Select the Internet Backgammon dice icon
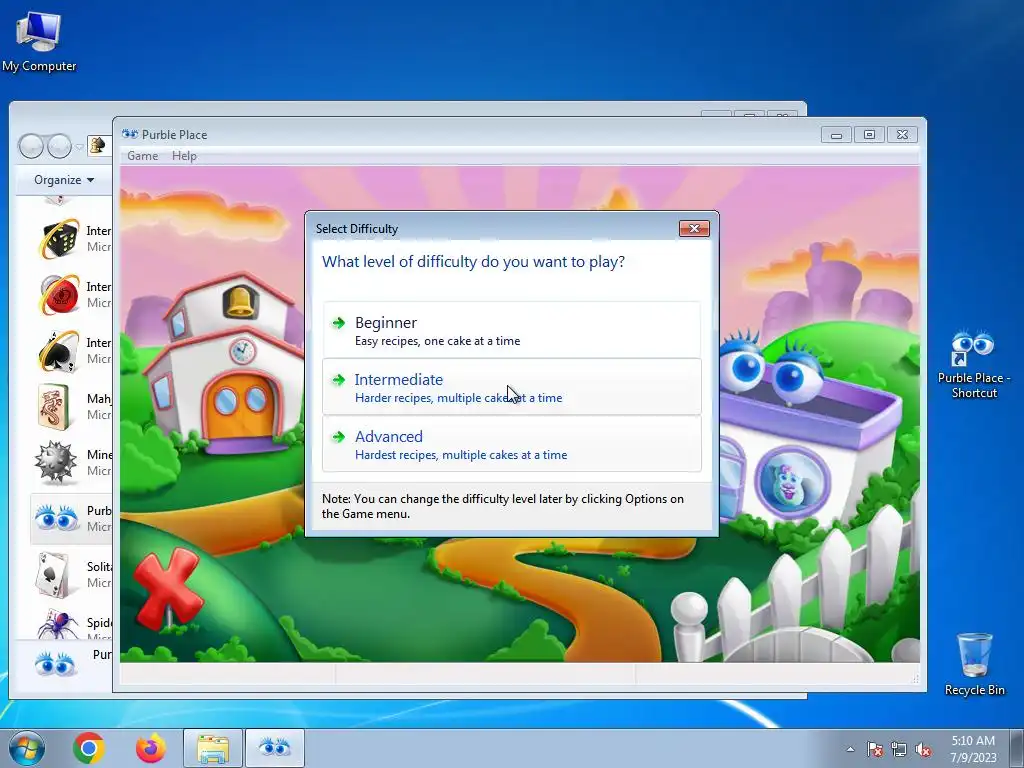The image size is (1024, 768). click(57, 239)
